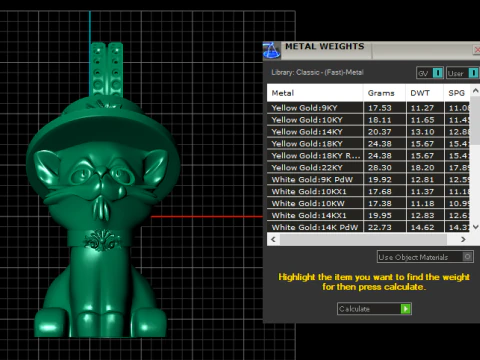Click the Calculate button
480x360 pixels.
pos(374,309)
